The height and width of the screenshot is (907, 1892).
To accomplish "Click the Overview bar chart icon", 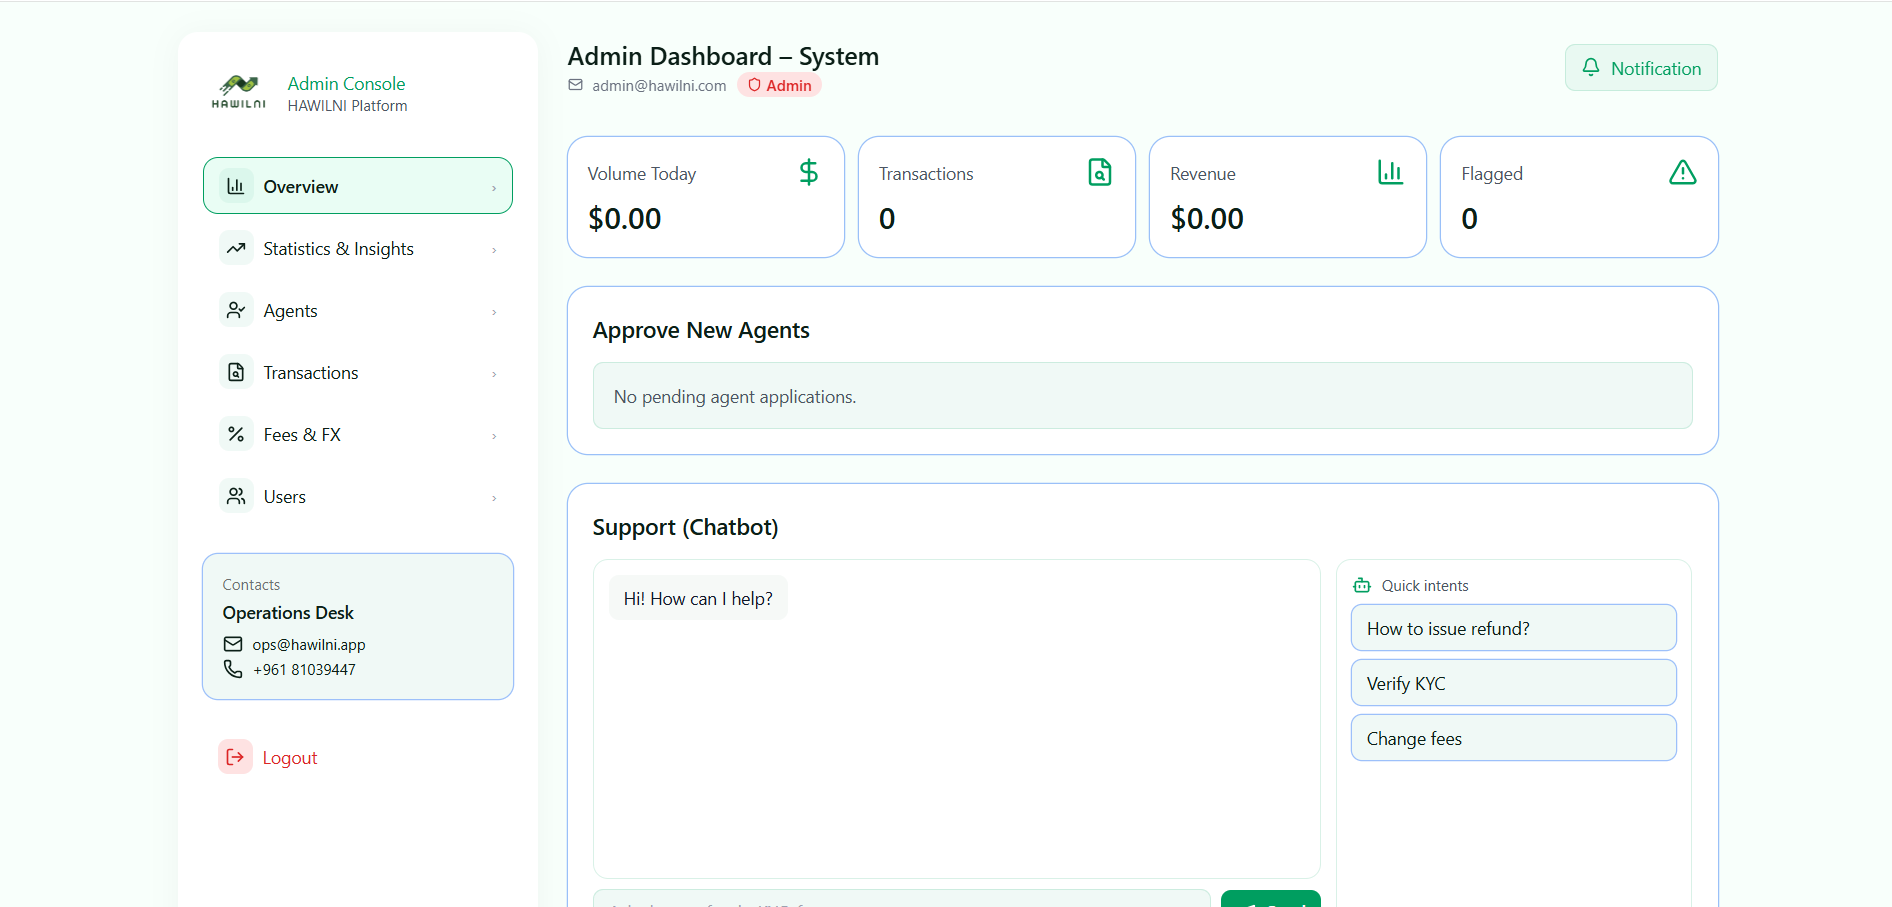I will (x=236, y=186).
